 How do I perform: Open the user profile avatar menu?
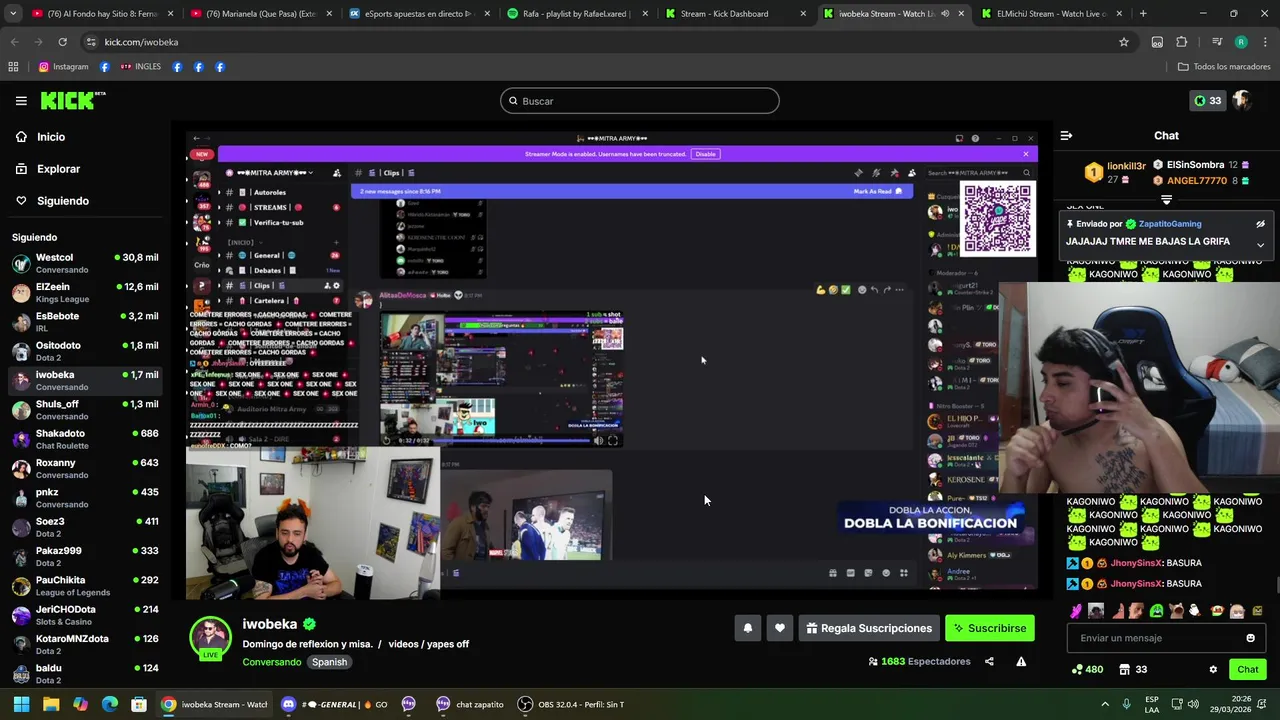tap(1242, 101)
